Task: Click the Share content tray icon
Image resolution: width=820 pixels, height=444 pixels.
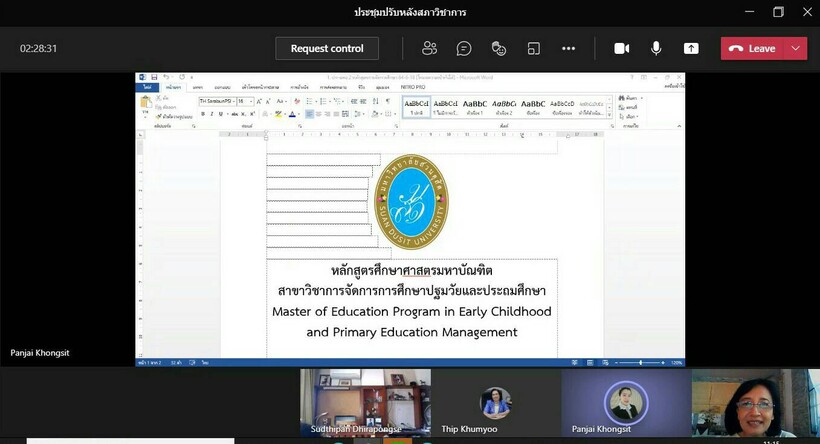Action: pos(691,48)
